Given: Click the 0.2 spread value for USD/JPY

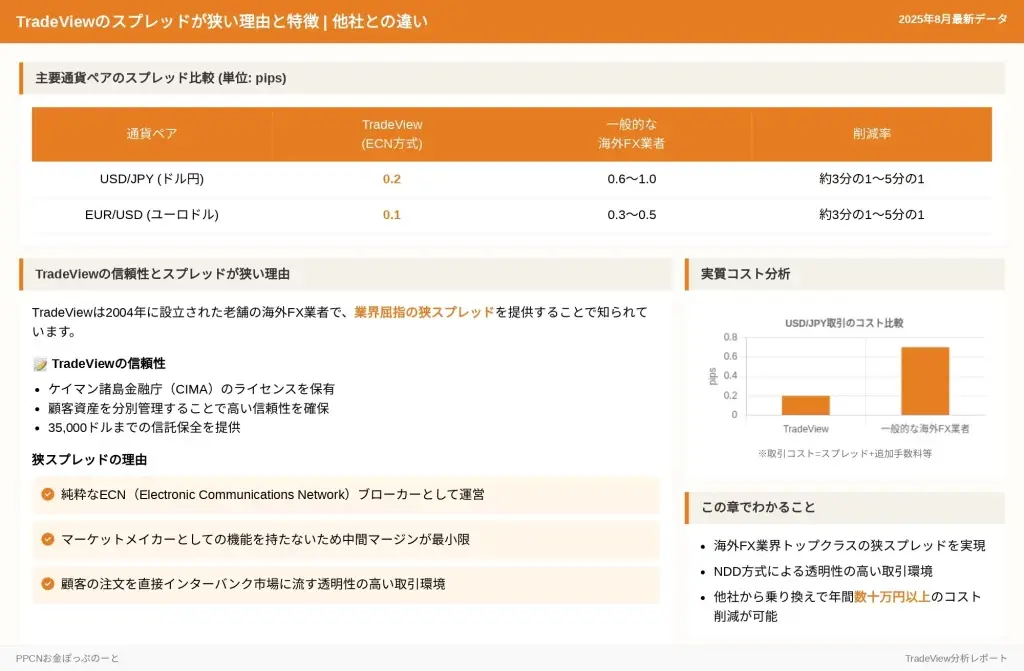Looking at the screenshot, I should tap(392, 179).
